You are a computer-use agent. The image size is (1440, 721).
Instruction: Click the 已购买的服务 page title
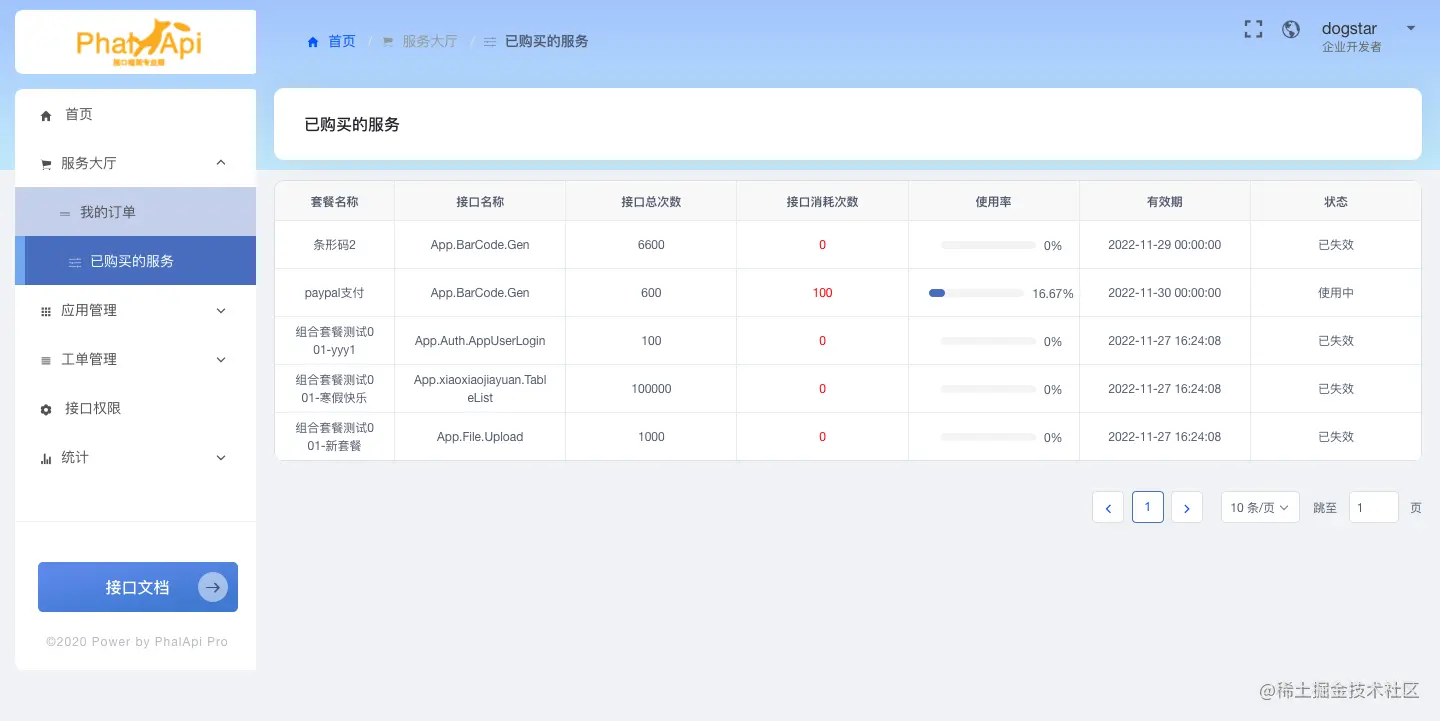(352, 124)
